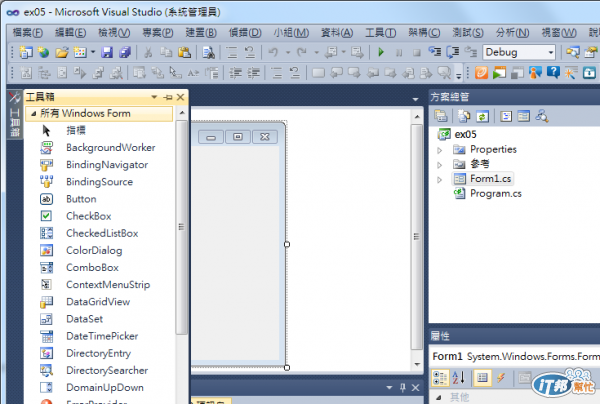Cut selection with the scissors icon

148,52
